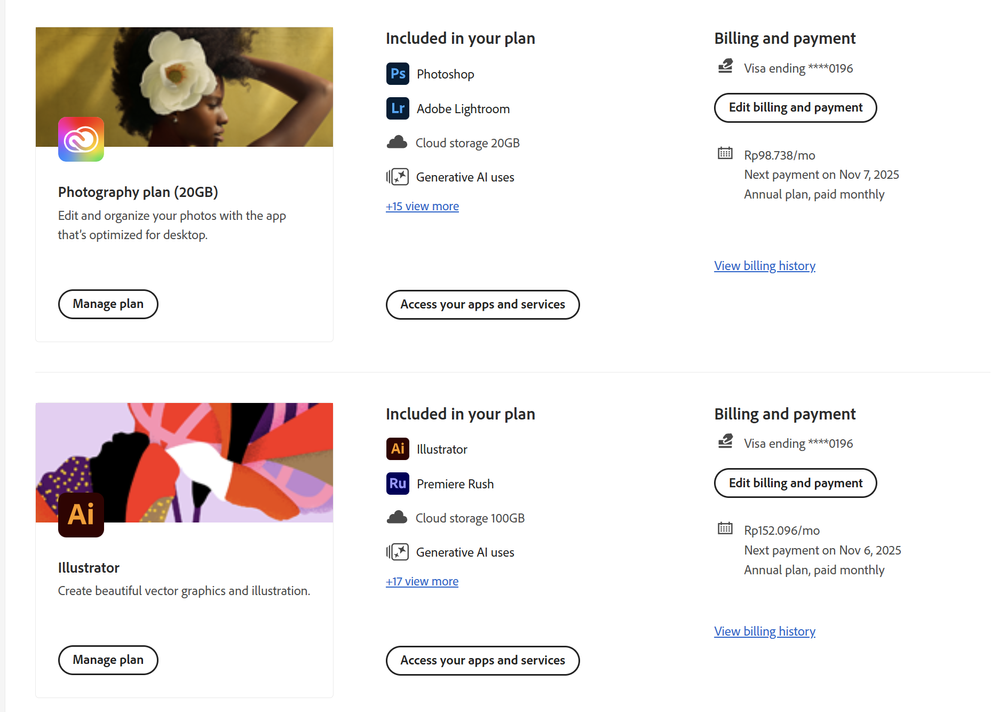Image resolution: width=999 pixels, height=712 pixels.
Task: Access apps and services for Illustrator plan
Action: click(482, 660)
